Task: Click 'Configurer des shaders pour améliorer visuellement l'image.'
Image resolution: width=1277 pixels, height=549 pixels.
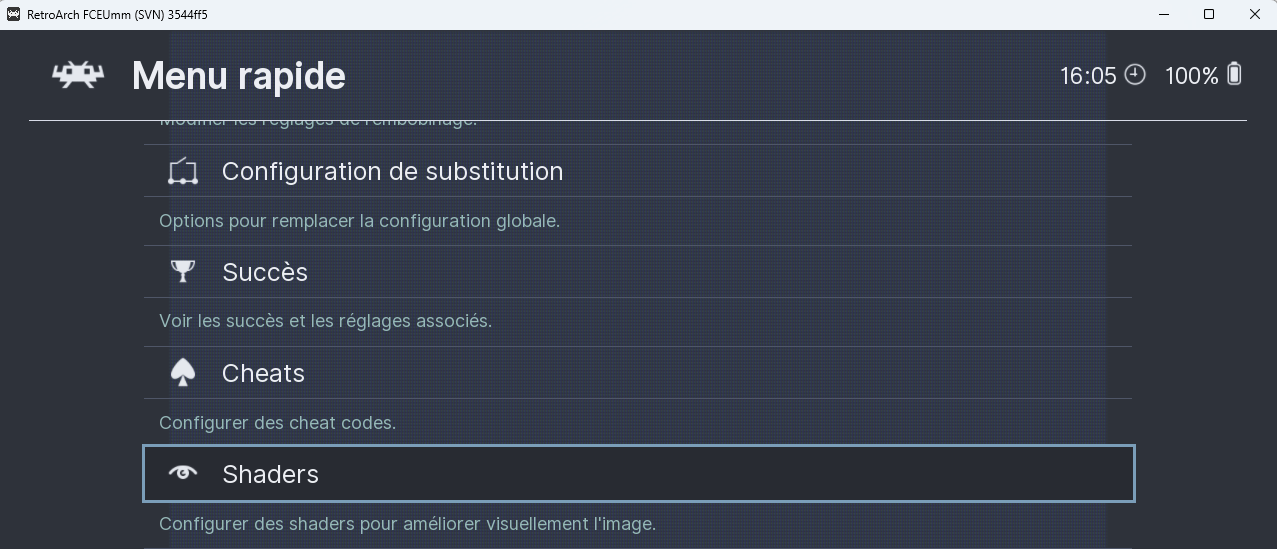Action: (x=408, y=524)
